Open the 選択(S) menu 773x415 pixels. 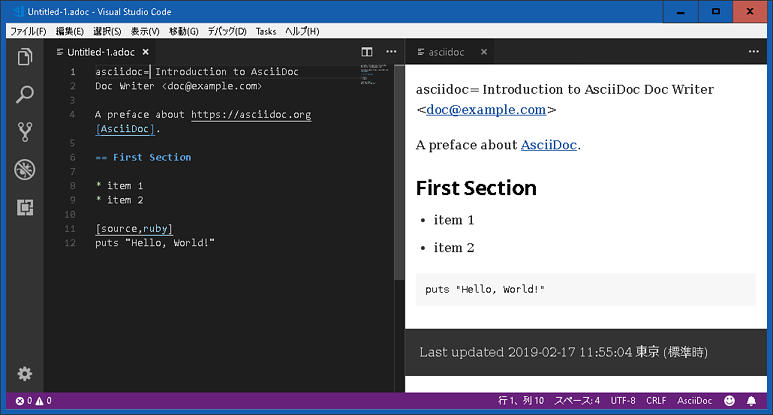[x=107, y=31]
